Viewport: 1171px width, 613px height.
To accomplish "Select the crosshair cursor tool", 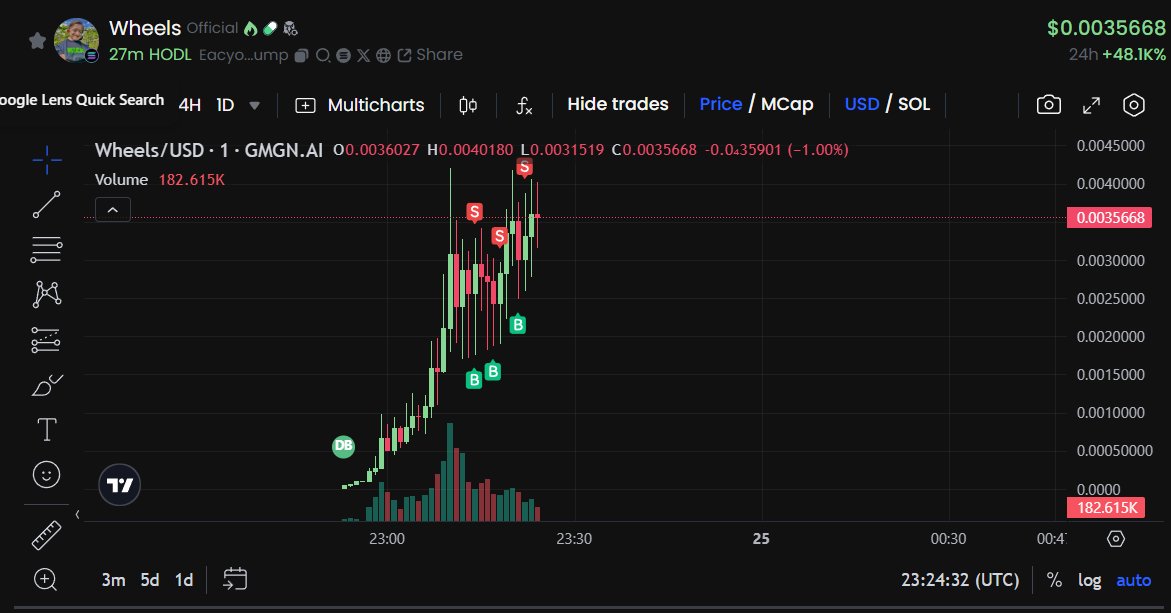I will 46,160.
